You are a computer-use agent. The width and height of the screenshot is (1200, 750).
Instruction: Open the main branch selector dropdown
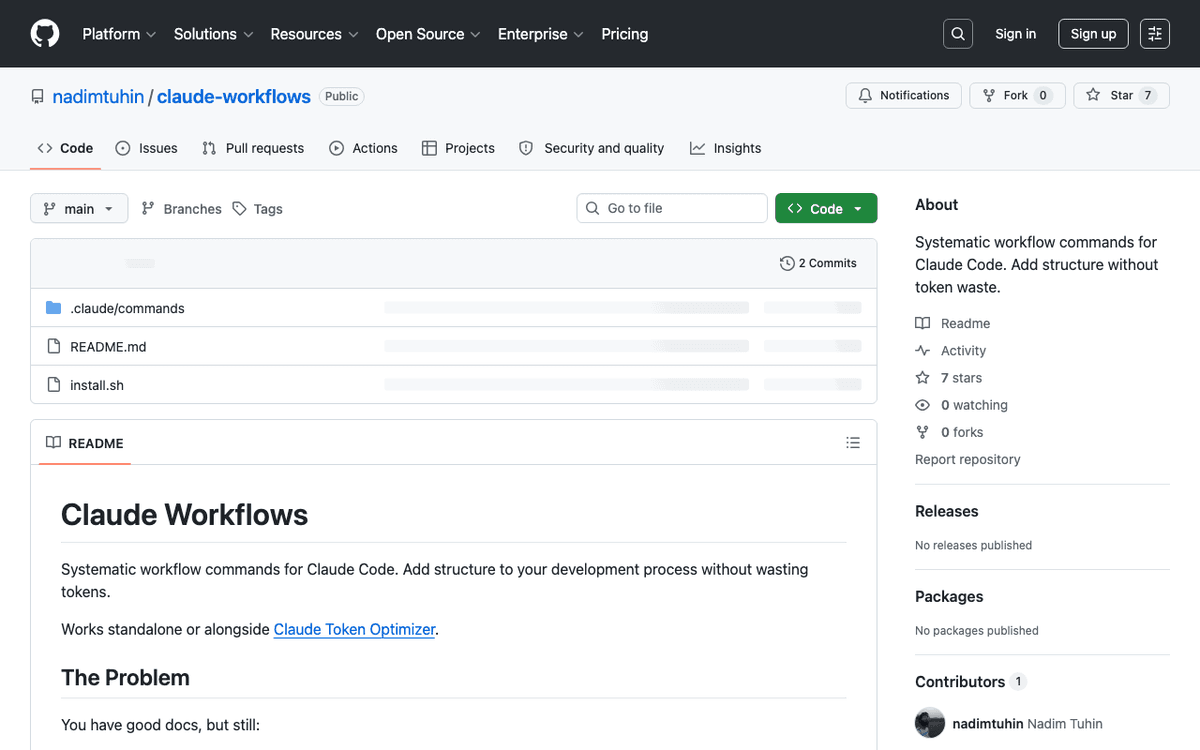(x=79, y=208)
